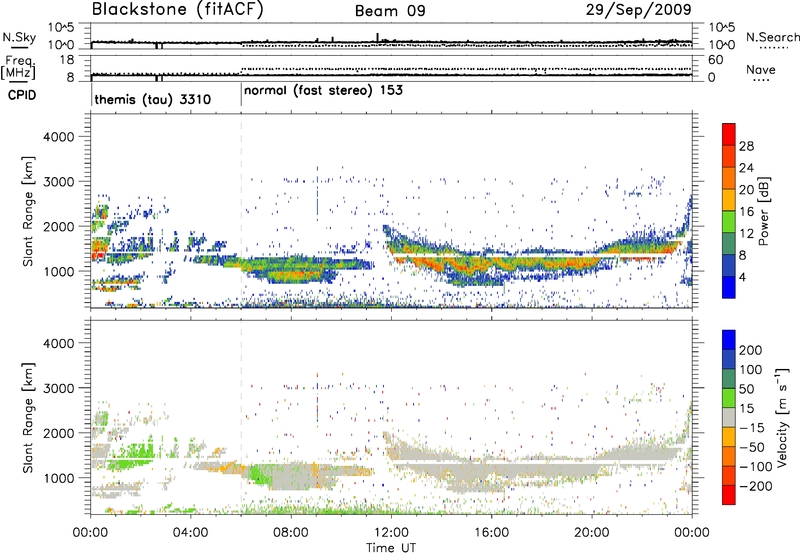Click Velocity colorbar teal segment between 50 and 100
Screen dimensions: 800x554
coord(729,379)
